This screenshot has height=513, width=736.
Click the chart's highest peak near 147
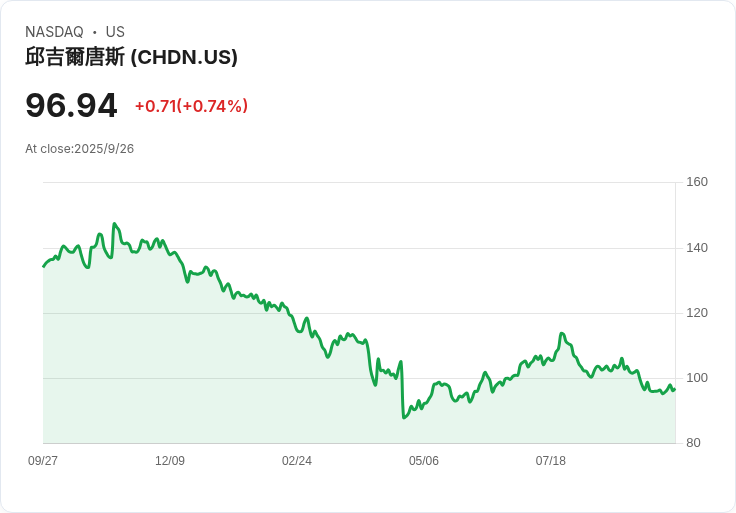(114, 224)
